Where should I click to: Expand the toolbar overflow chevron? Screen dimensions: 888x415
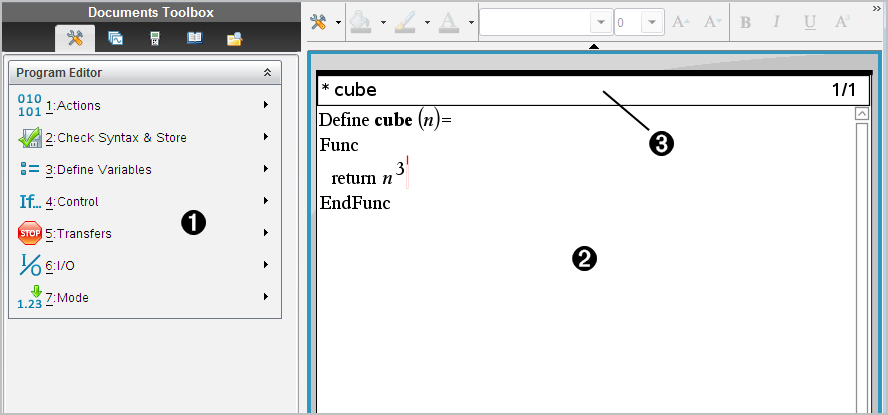pos(877,7)
